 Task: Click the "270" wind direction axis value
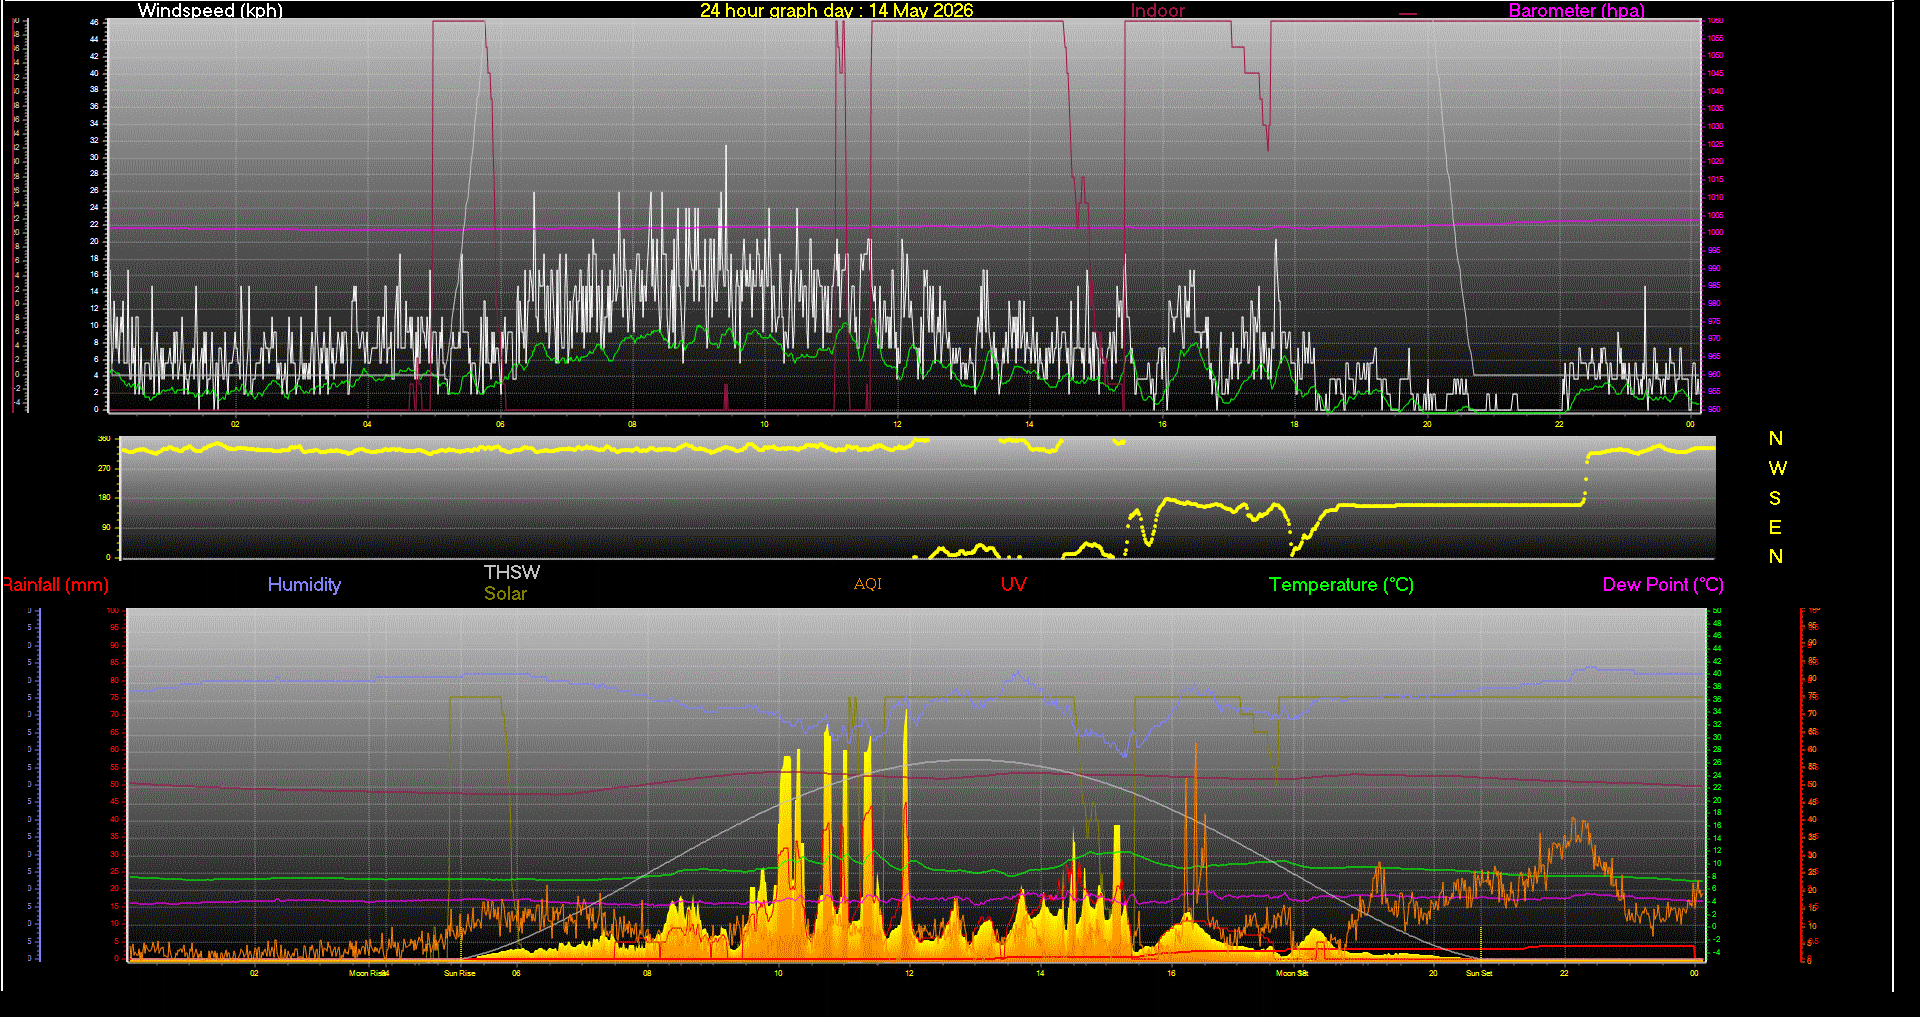[x=104, y=468]
